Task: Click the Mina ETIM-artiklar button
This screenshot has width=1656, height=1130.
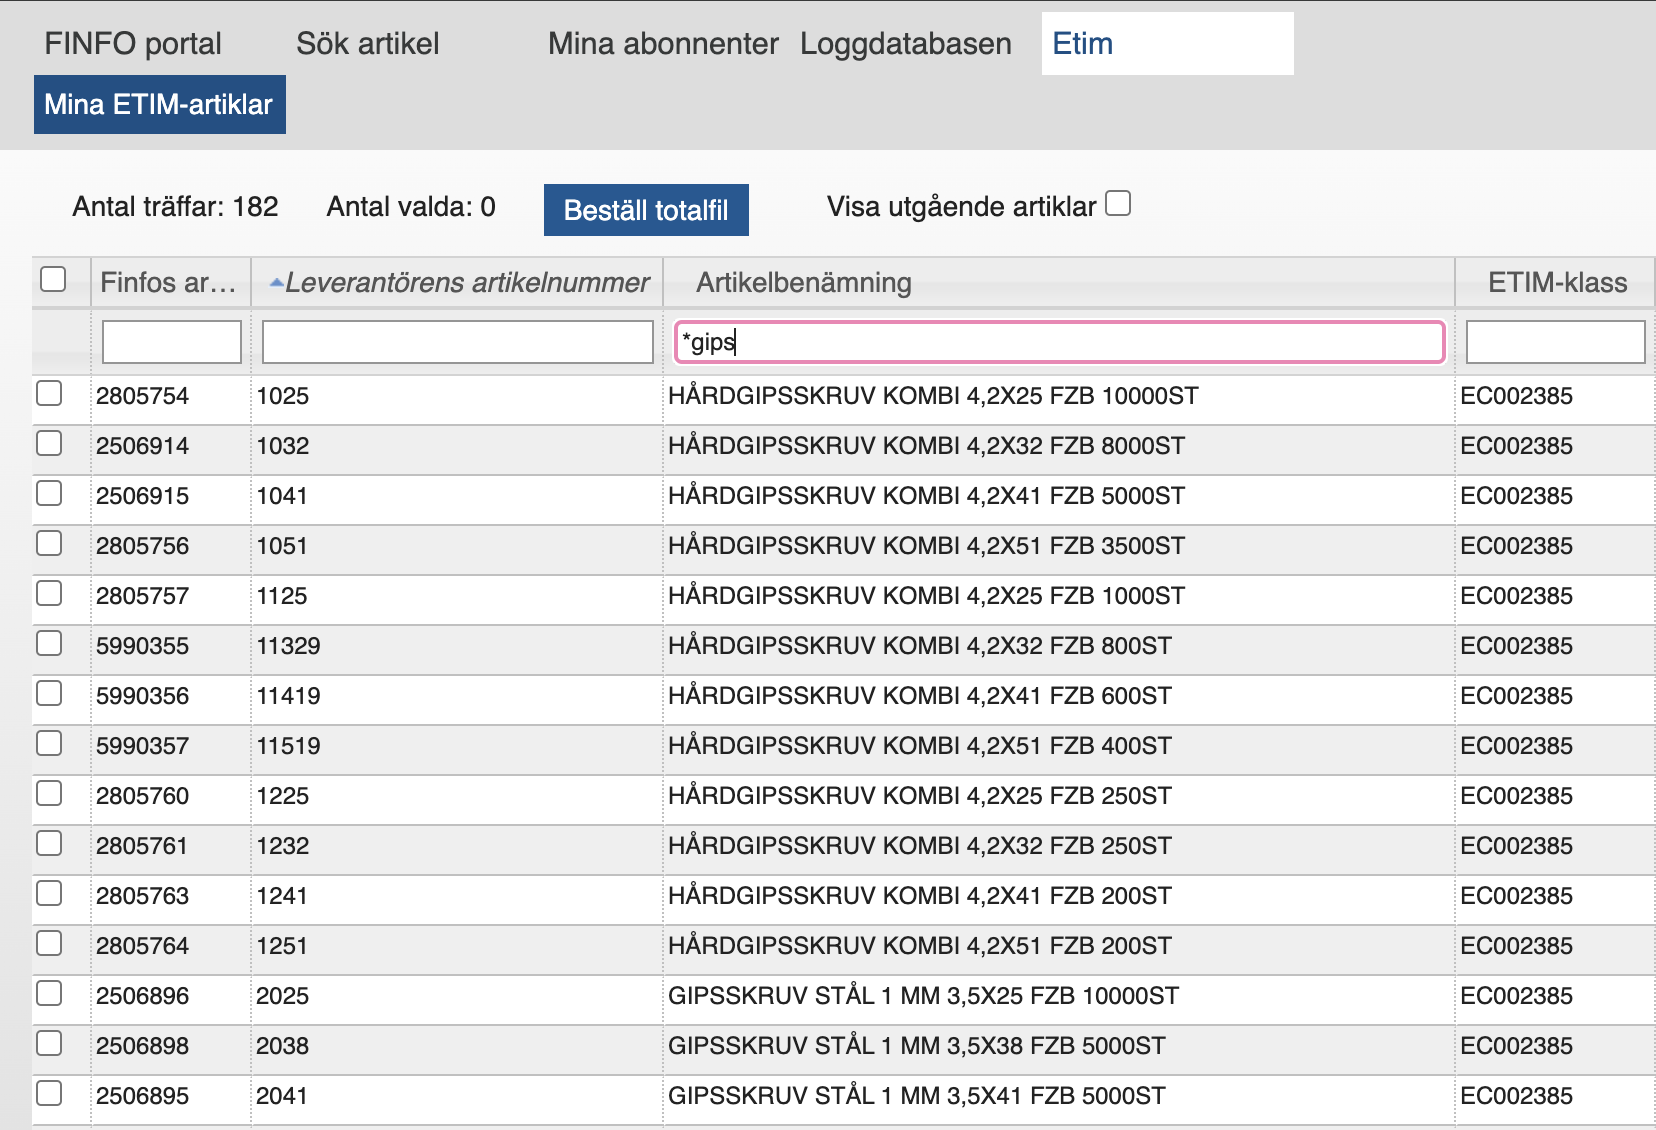Action: tap(159, 104)
